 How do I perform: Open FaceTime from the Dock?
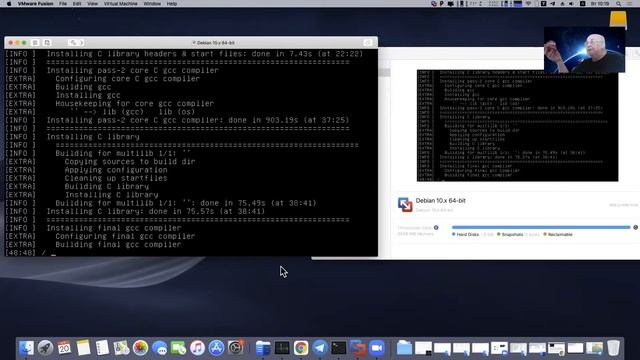[178, 348]
